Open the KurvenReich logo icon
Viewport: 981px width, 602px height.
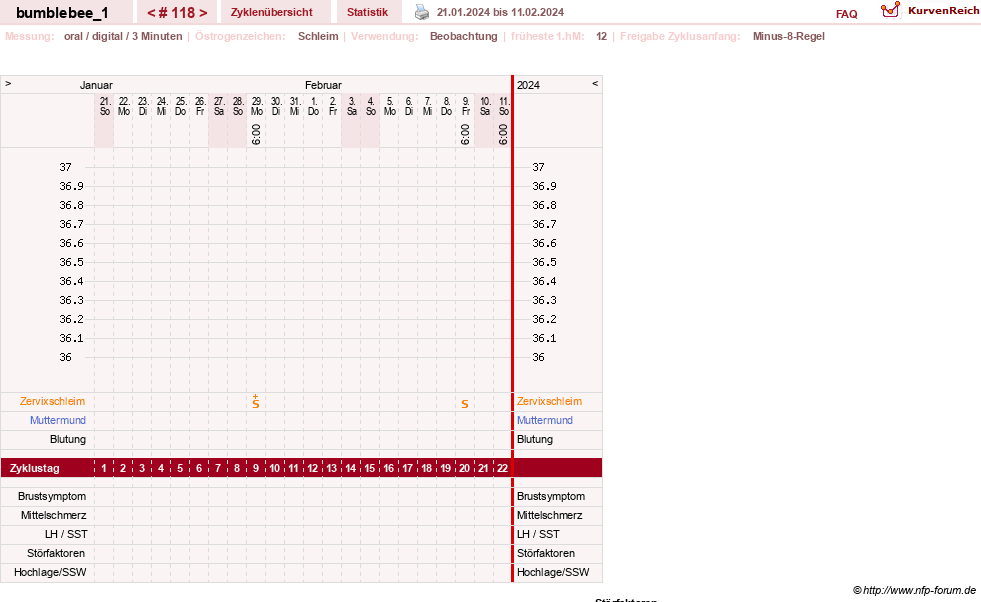pos(890,10)
